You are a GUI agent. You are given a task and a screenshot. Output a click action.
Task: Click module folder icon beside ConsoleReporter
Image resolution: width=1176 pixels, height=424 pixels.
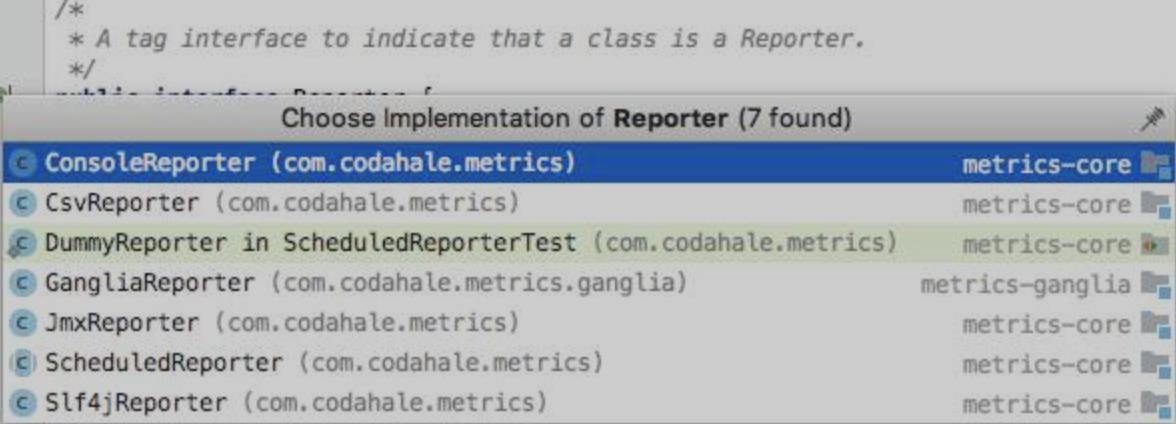(x=1155, y=163)
